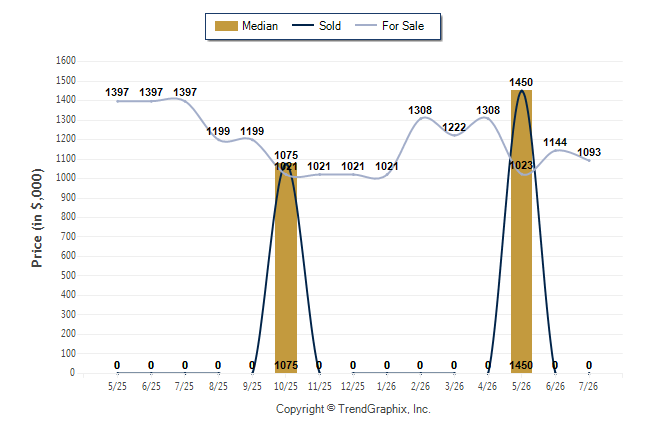This screenshot has width=646, height=434.
Task: Click the gold bar for 5/26
Action: pyautogui.click(x=522, y=232)
